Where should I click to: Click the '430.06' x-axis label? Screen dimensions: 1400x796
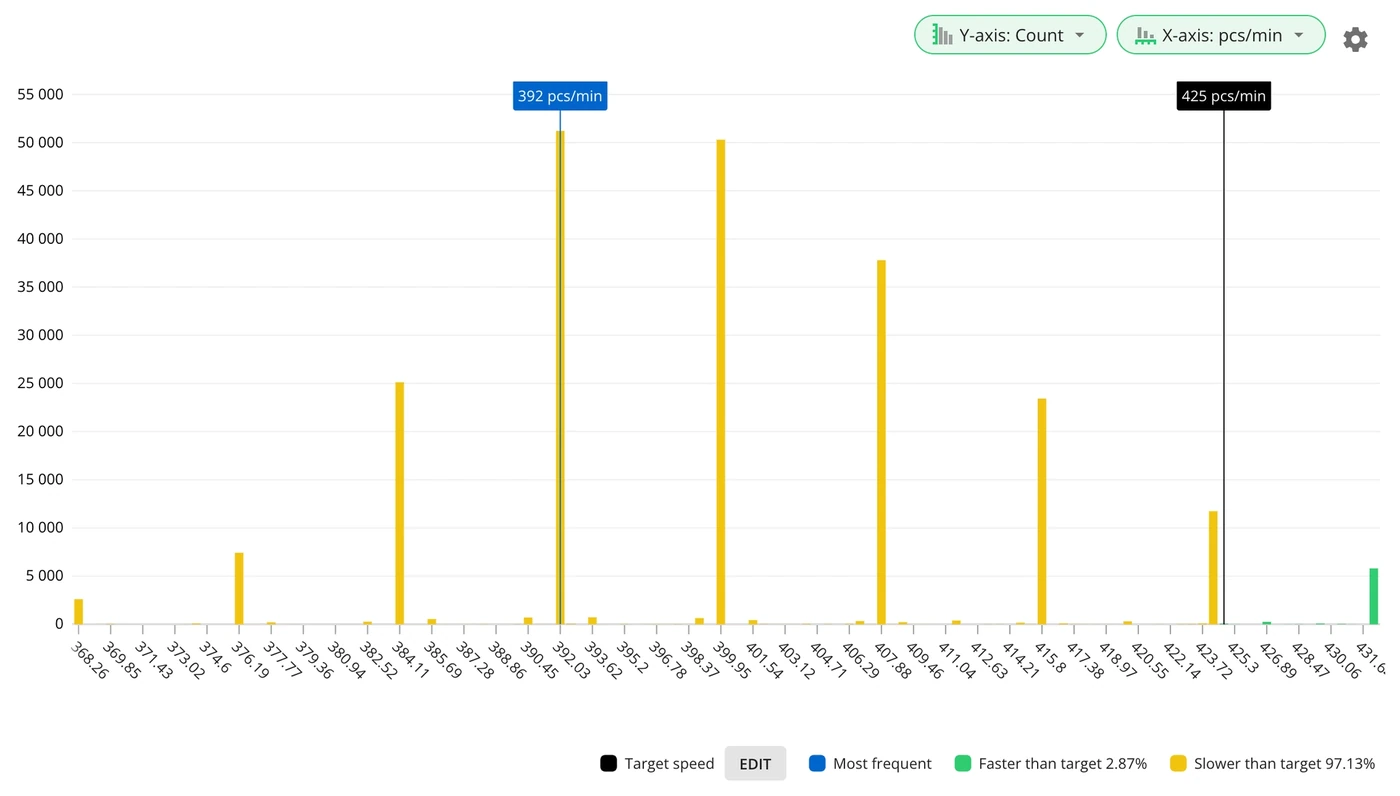point(1342,660)
